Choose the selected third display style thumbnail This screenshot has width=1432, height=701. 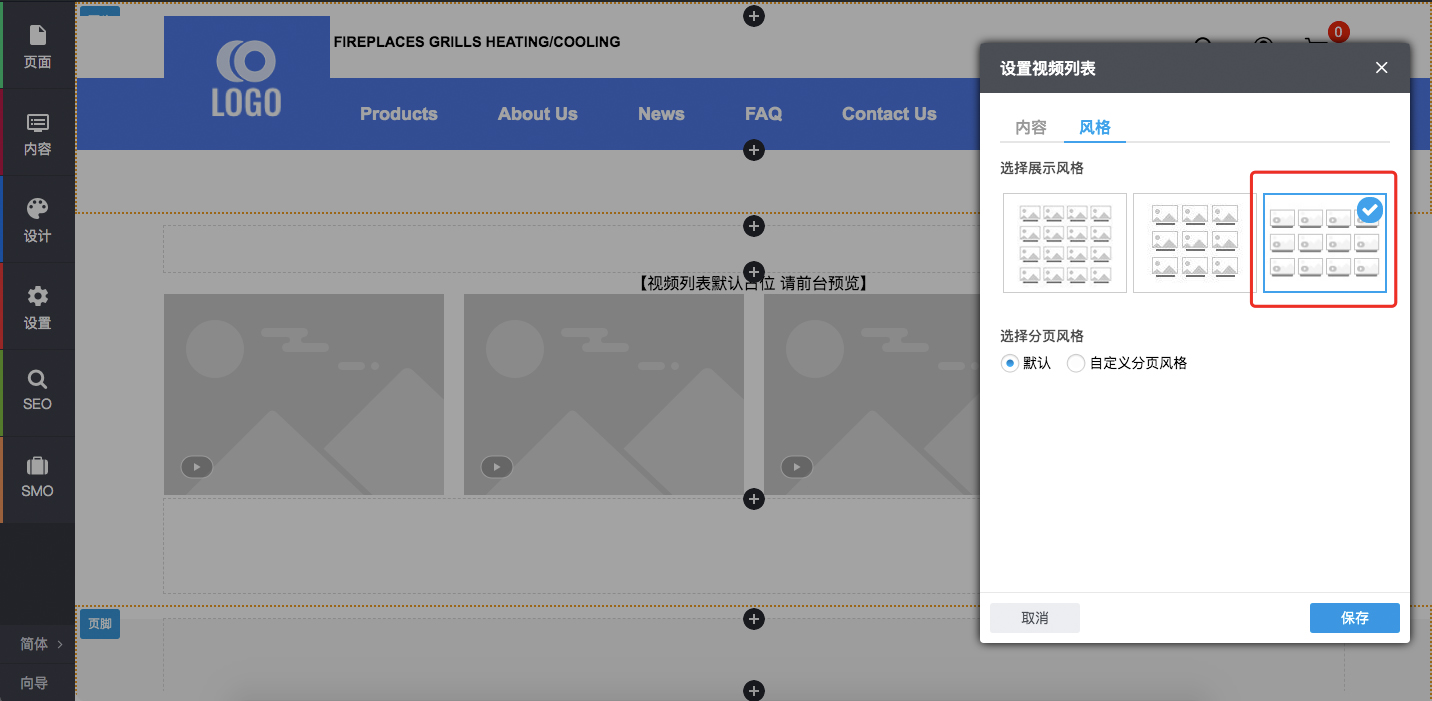point(1324,243)
